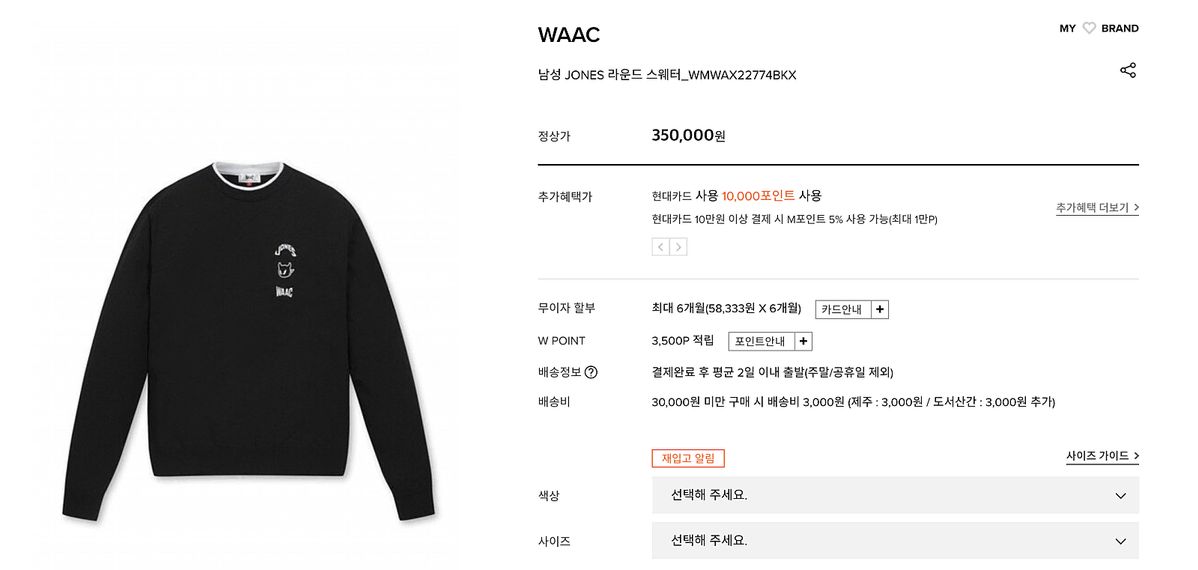Viewport: 1198px width, 570px height.
Task: Open the 색상 color selection dropdown
Action: click(895, 495)
